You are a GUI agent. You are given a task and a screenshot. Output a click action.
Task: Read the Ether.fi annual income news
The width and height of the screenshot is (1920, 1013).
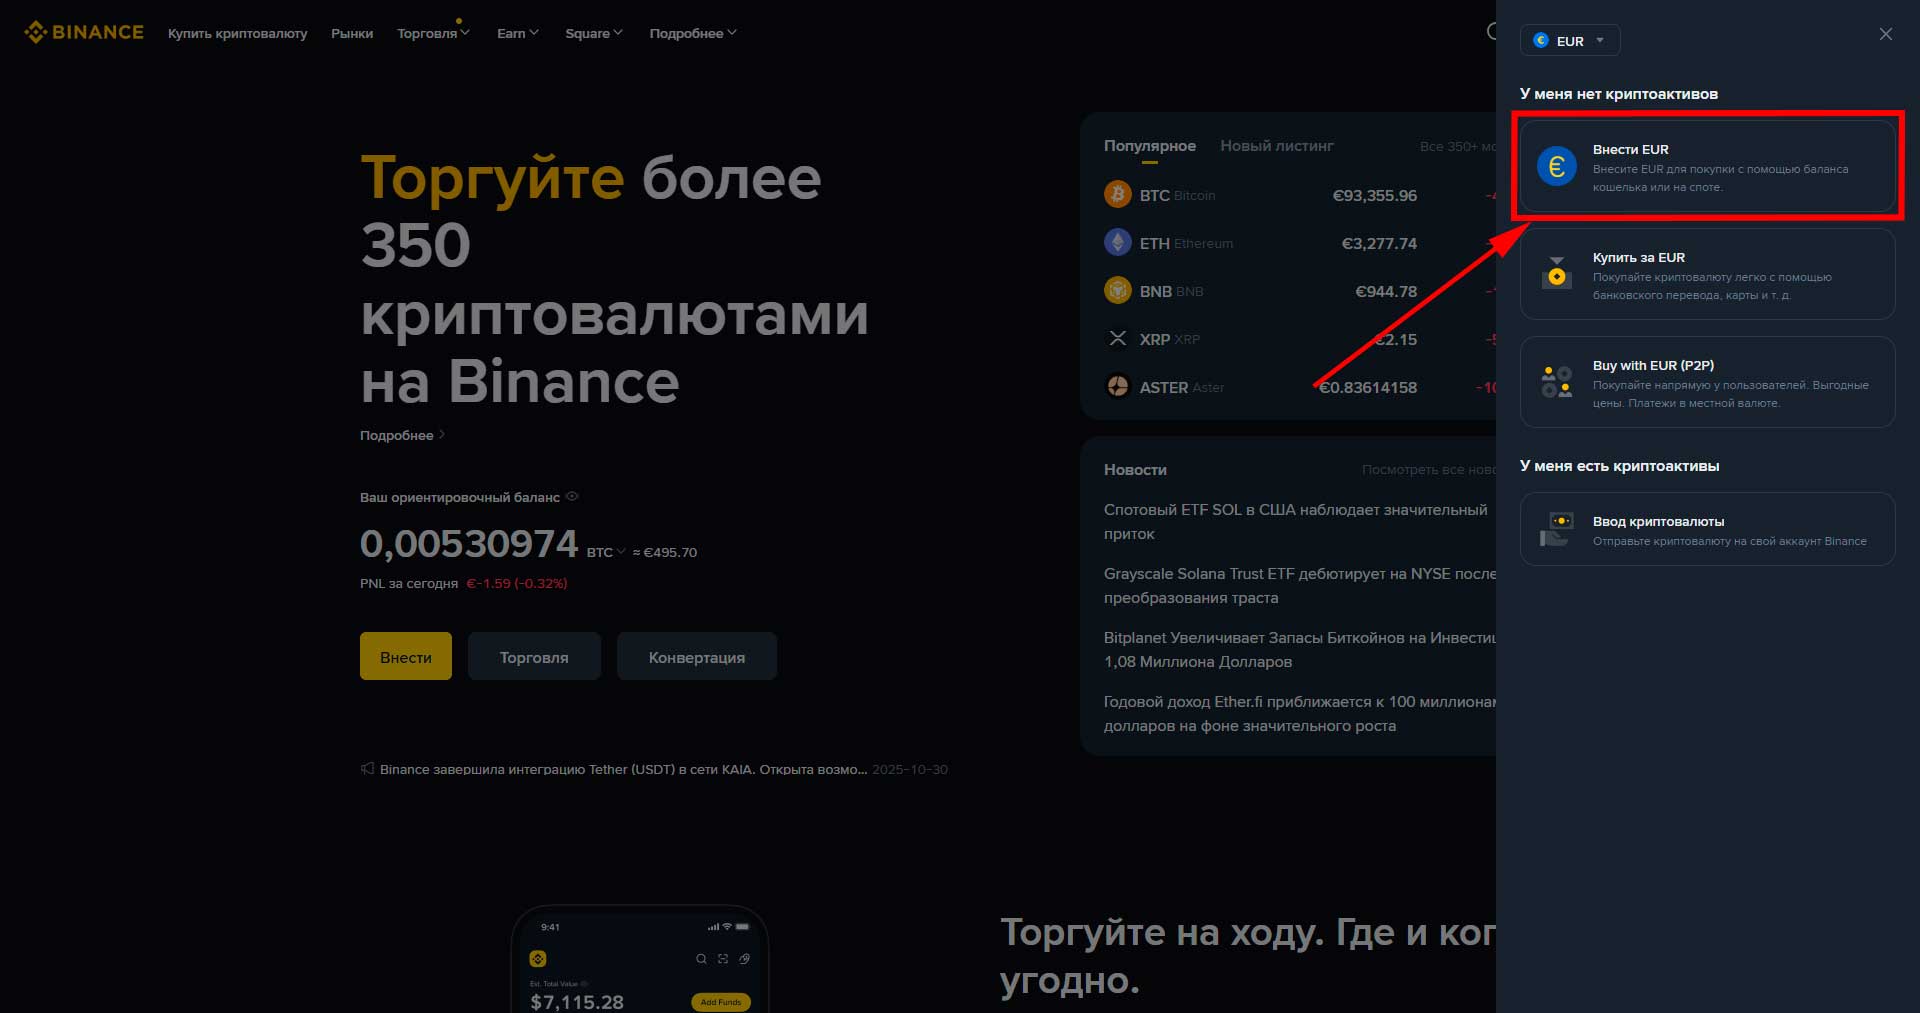point(1300,714)
